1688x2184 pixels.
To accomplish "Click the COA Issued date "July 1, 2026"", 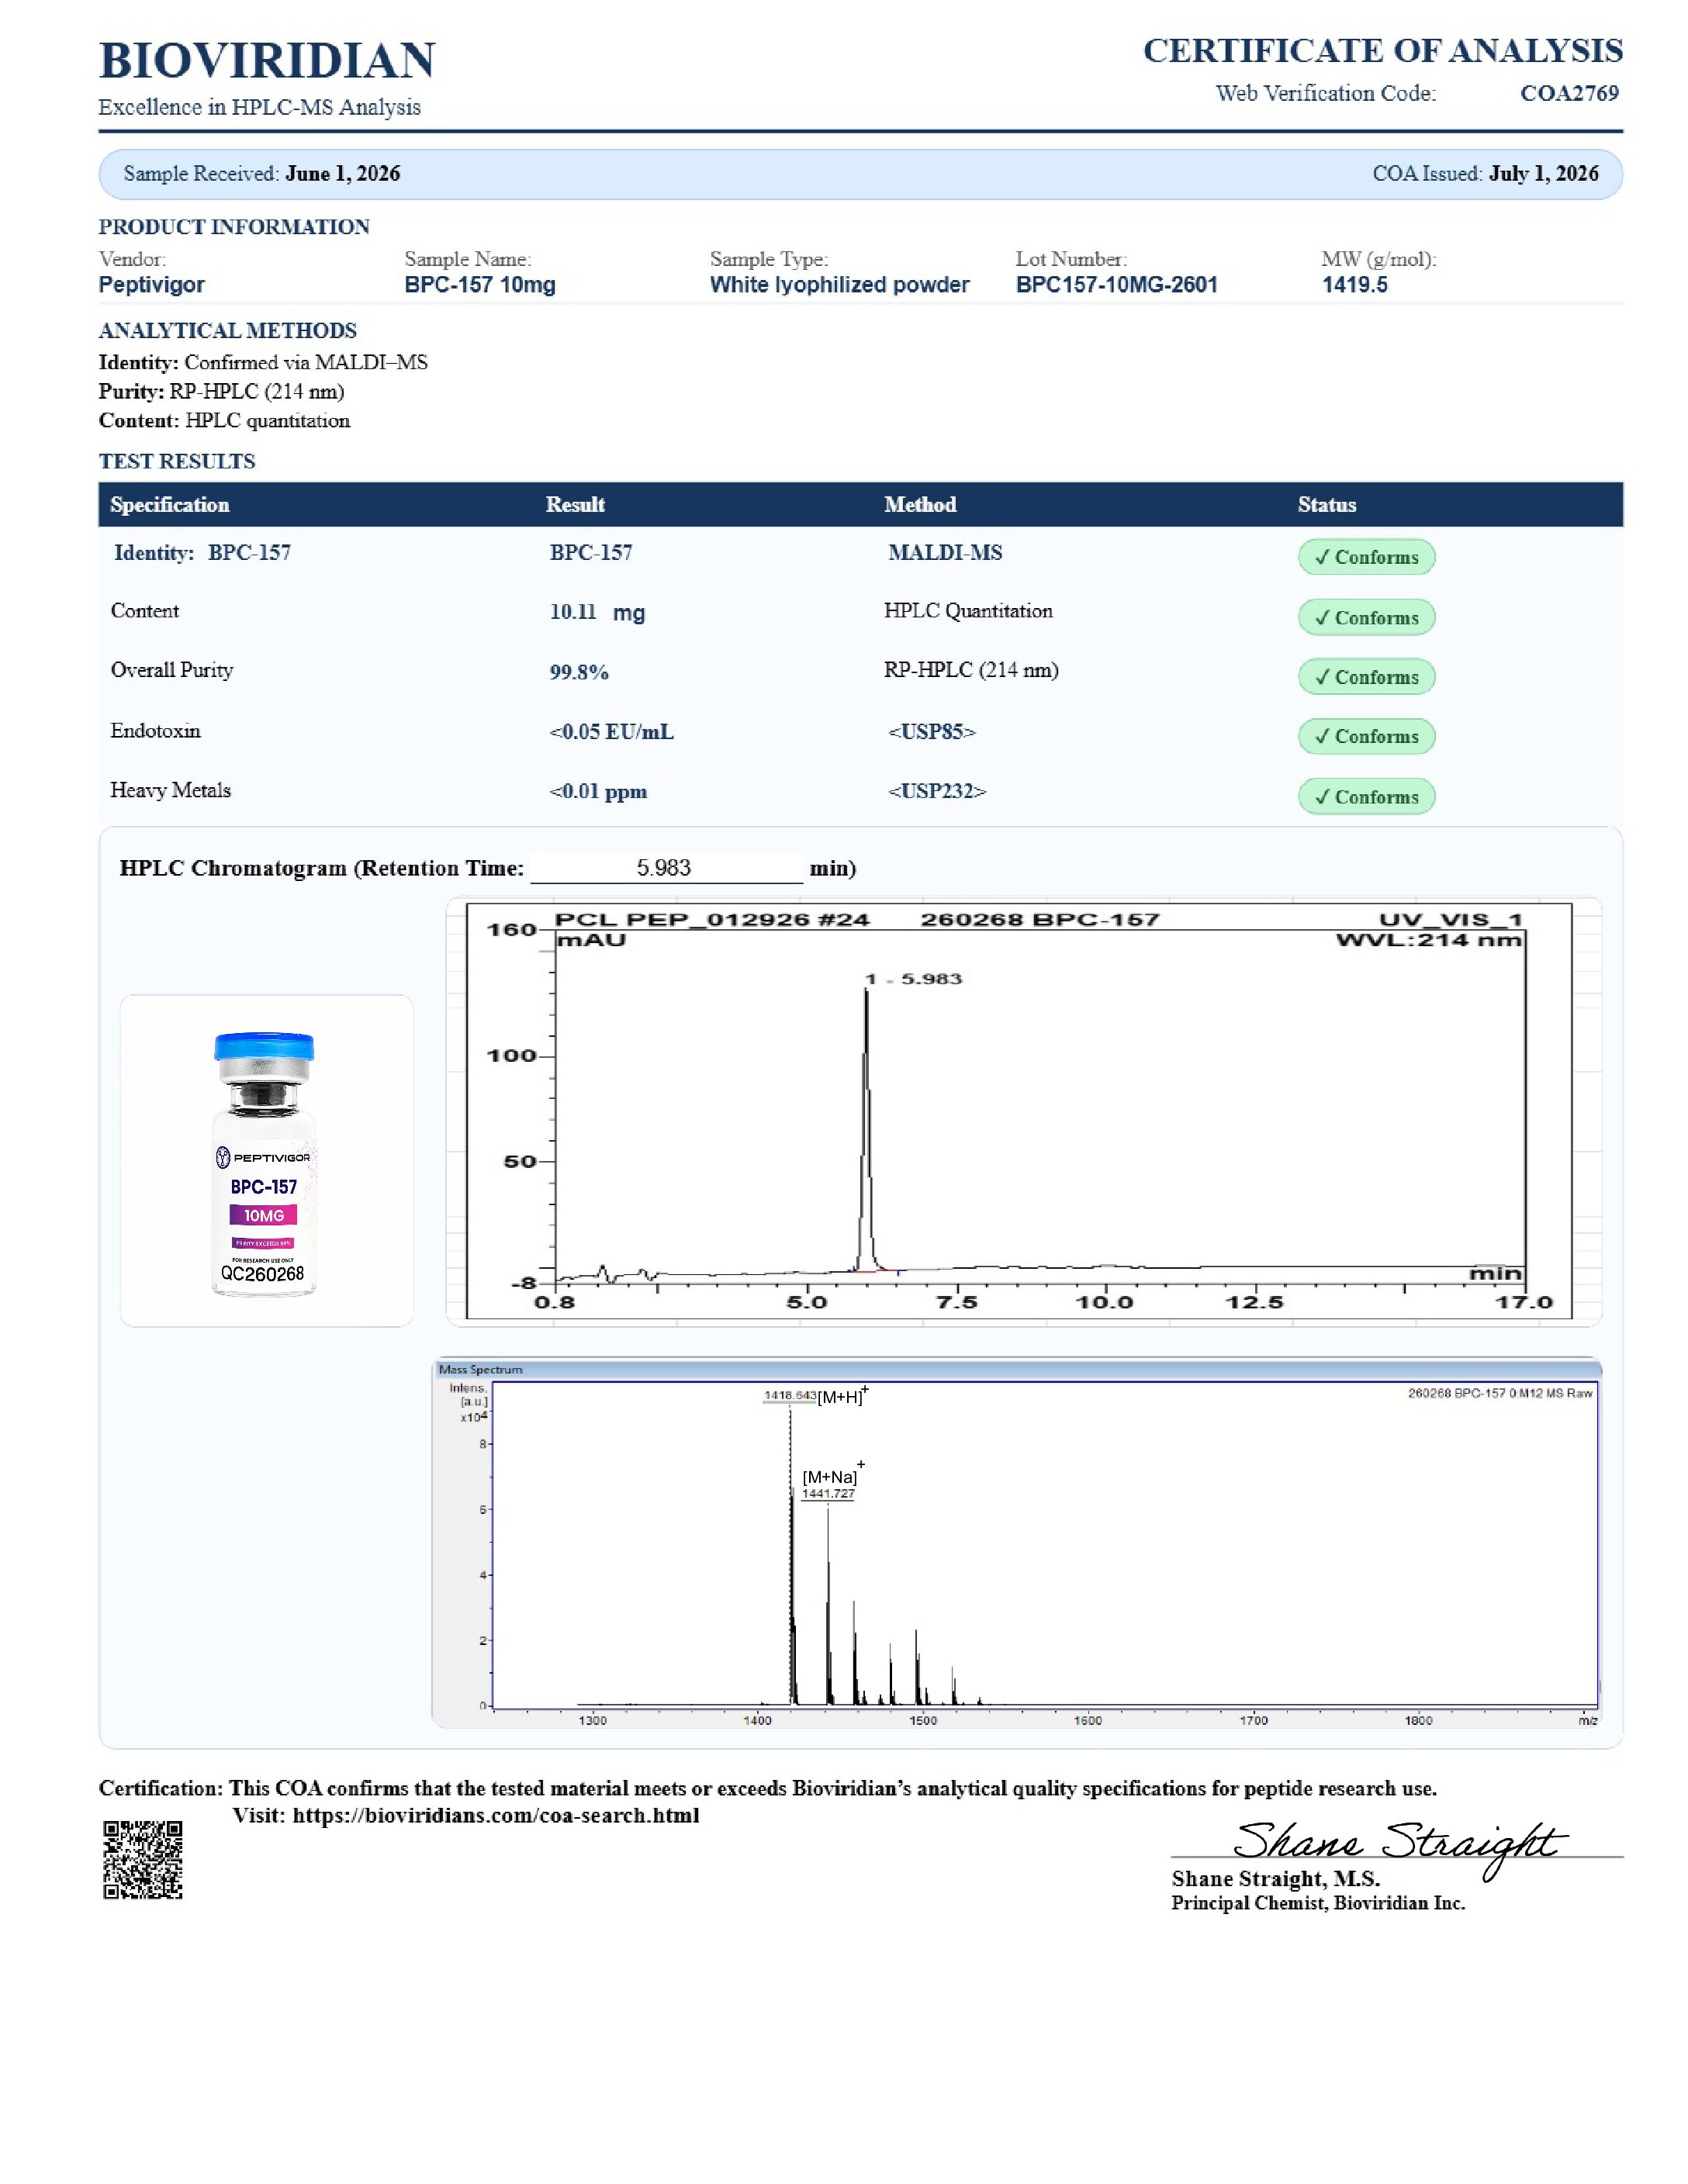I will pyautogui.click(x=1543, y=173).
